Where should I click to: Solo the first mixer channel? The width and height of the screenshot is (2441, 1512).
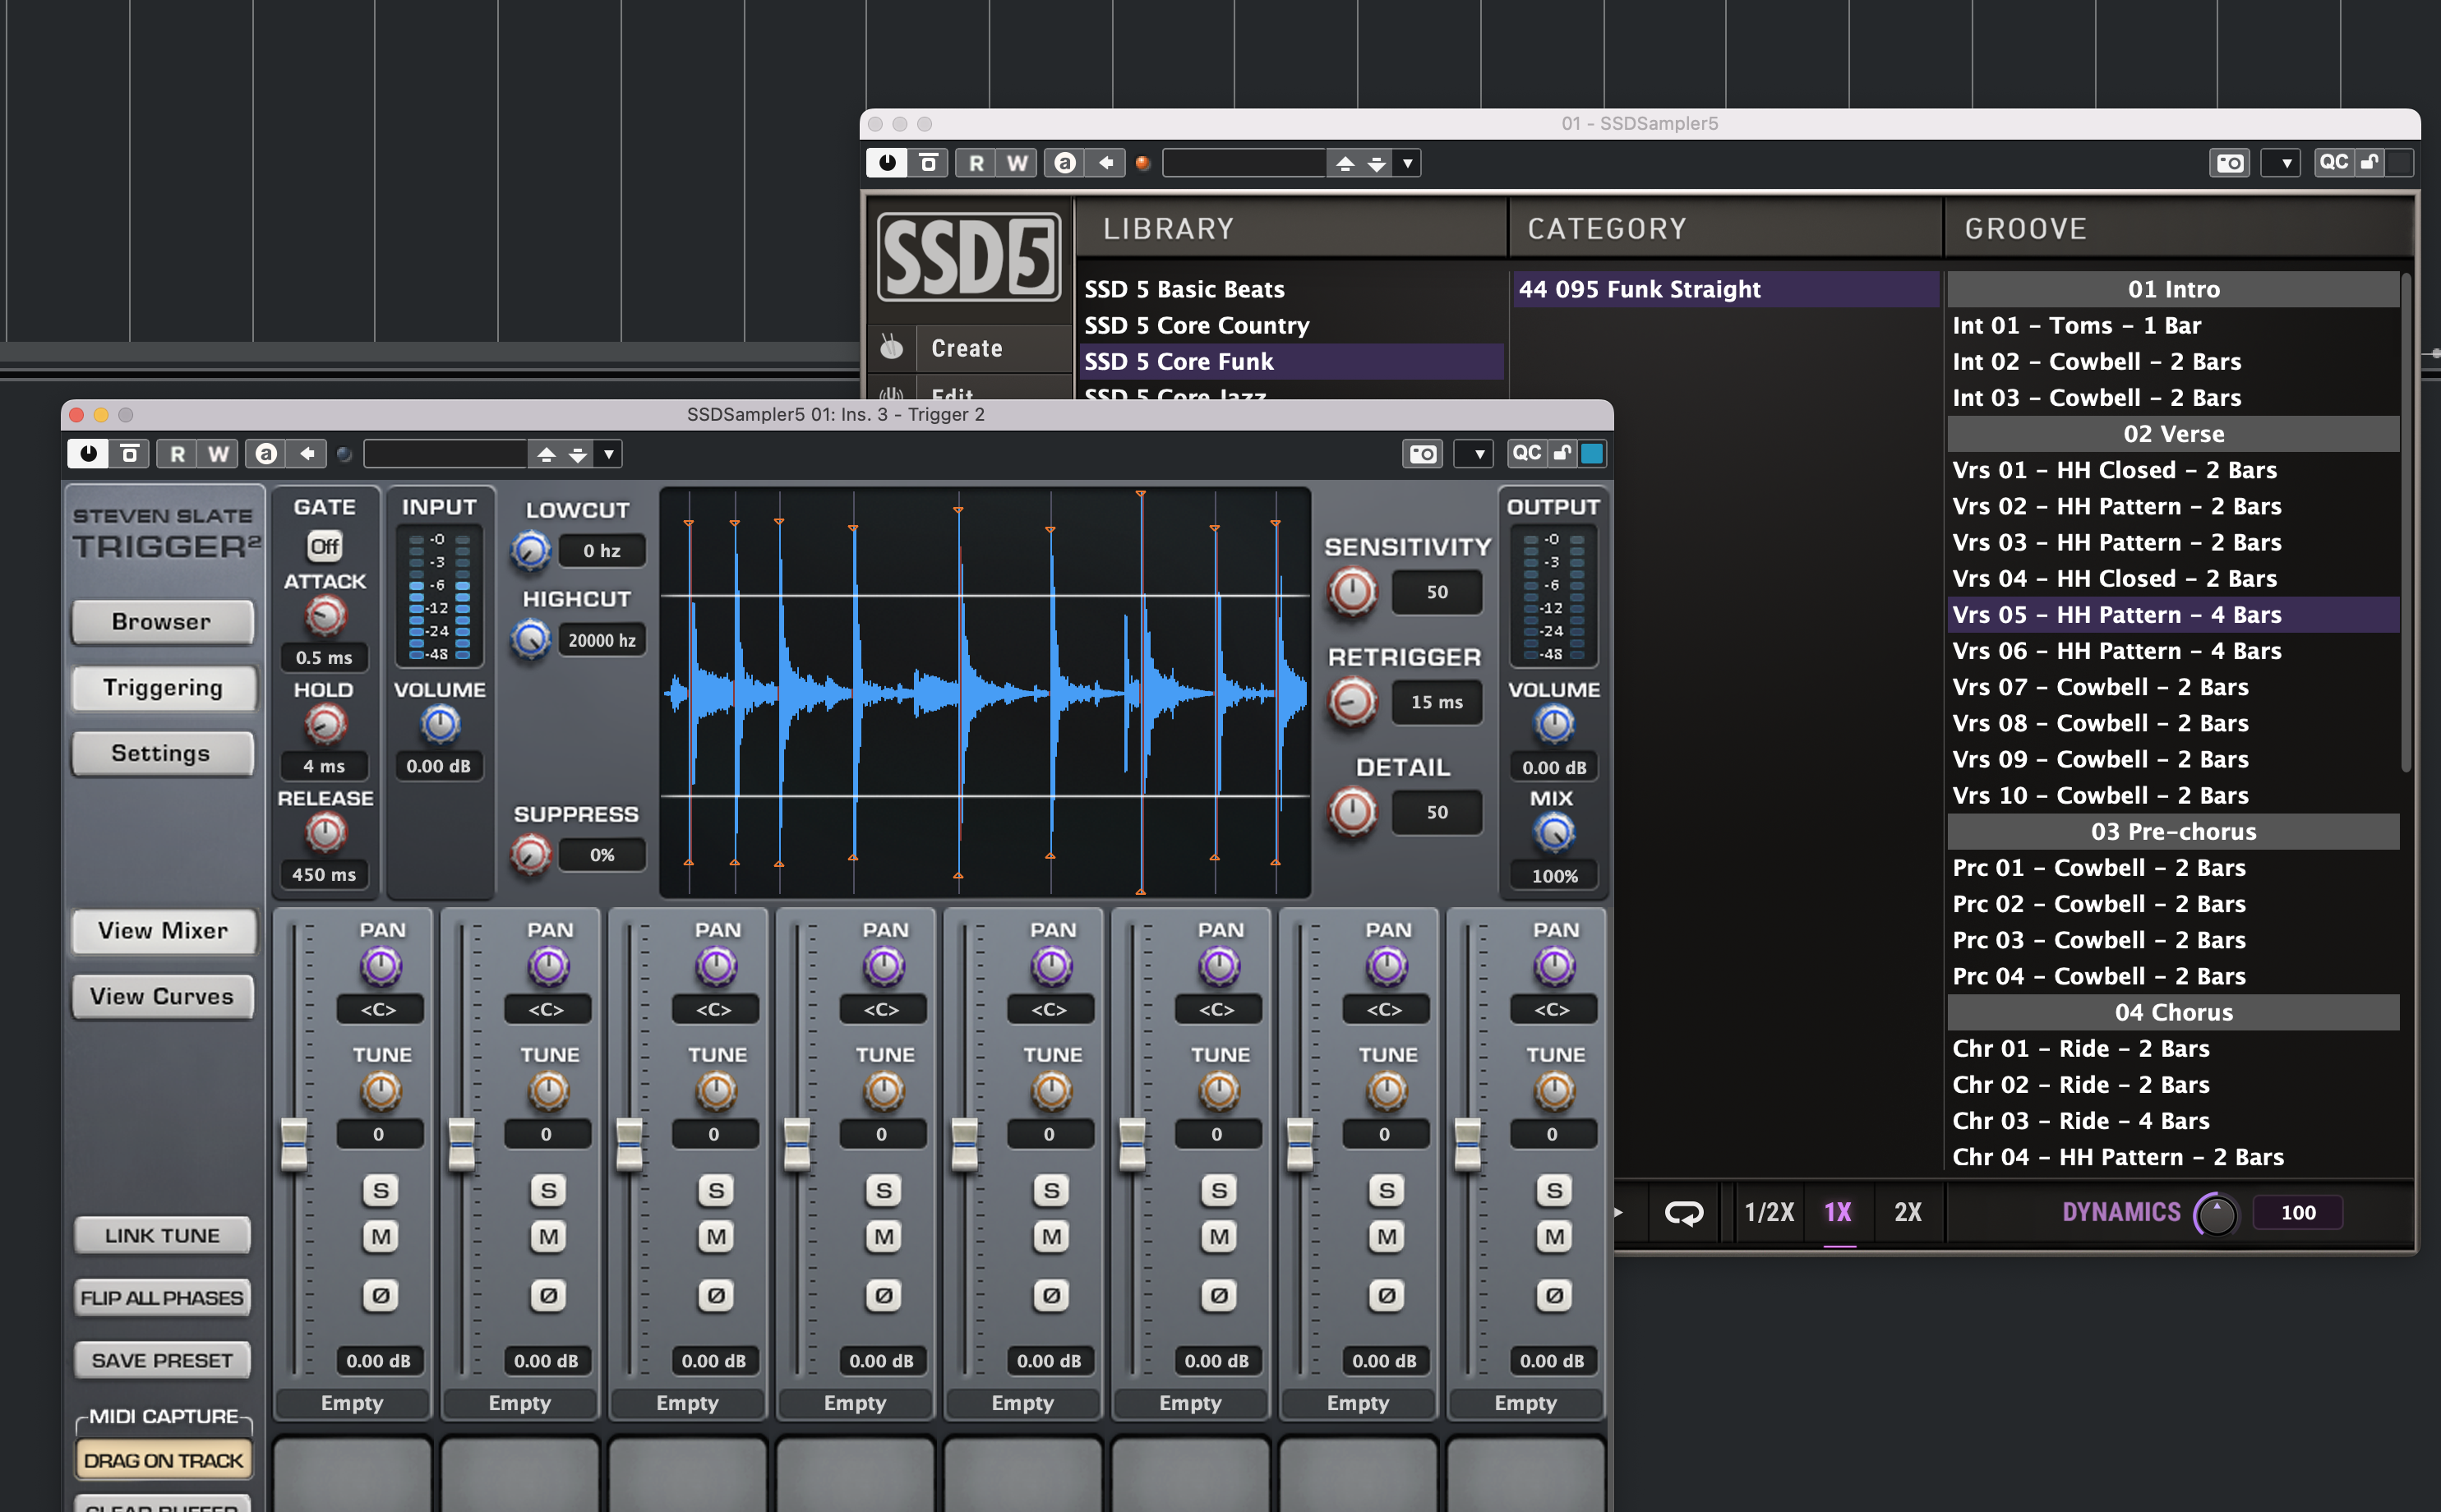point(380,1190)
